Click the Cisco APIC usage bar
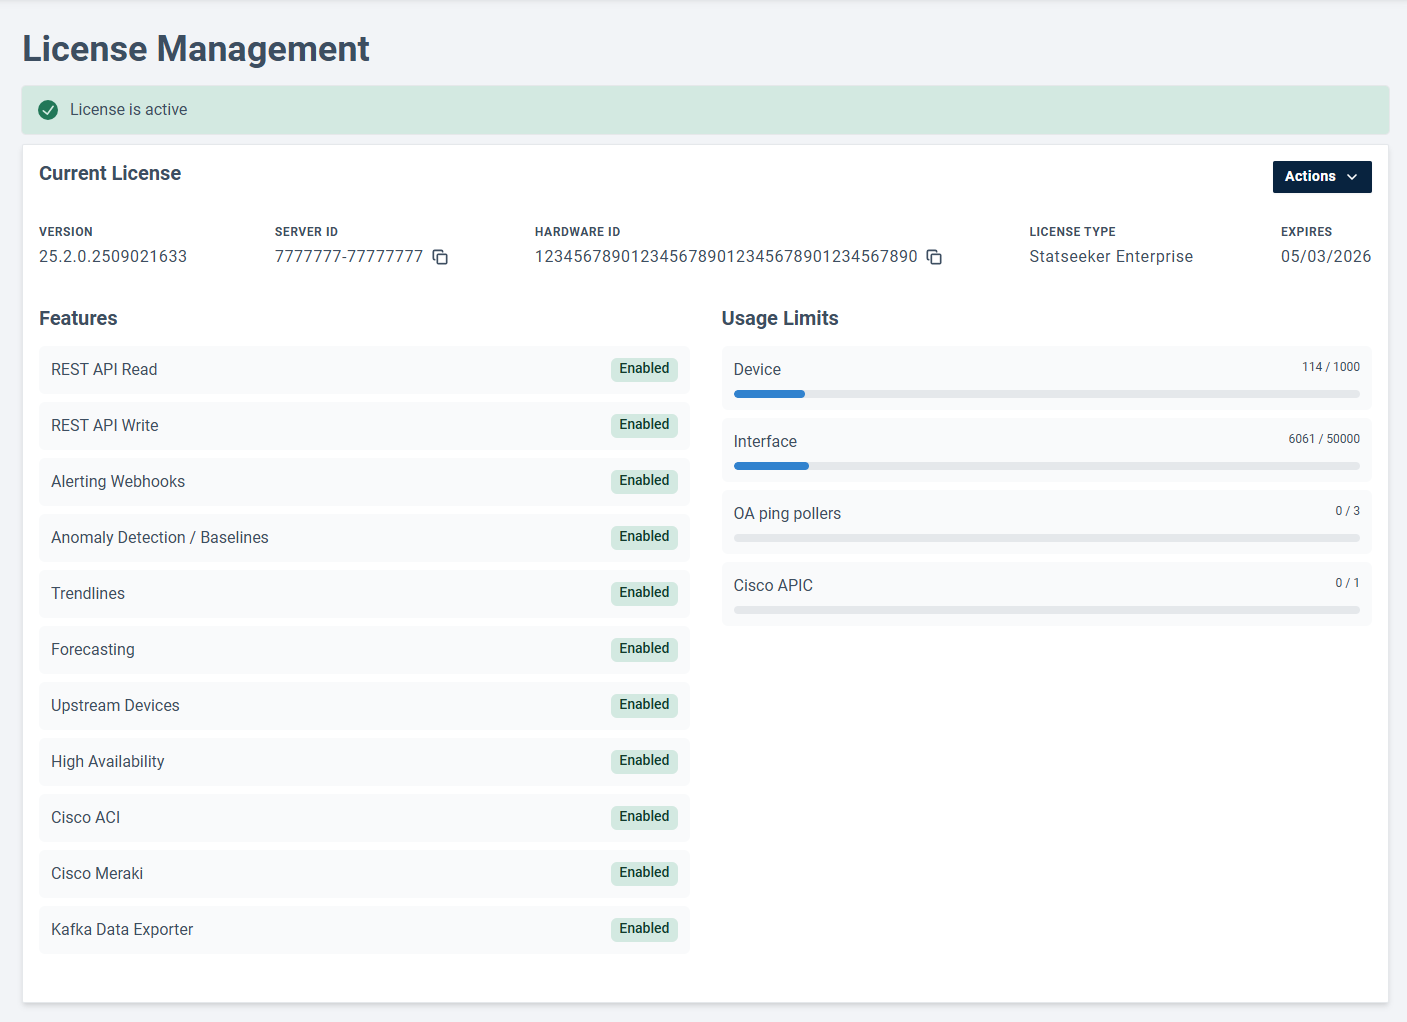This screenshot has height=1022, width=1407. pyautogui.click(x=1046, y=610)
